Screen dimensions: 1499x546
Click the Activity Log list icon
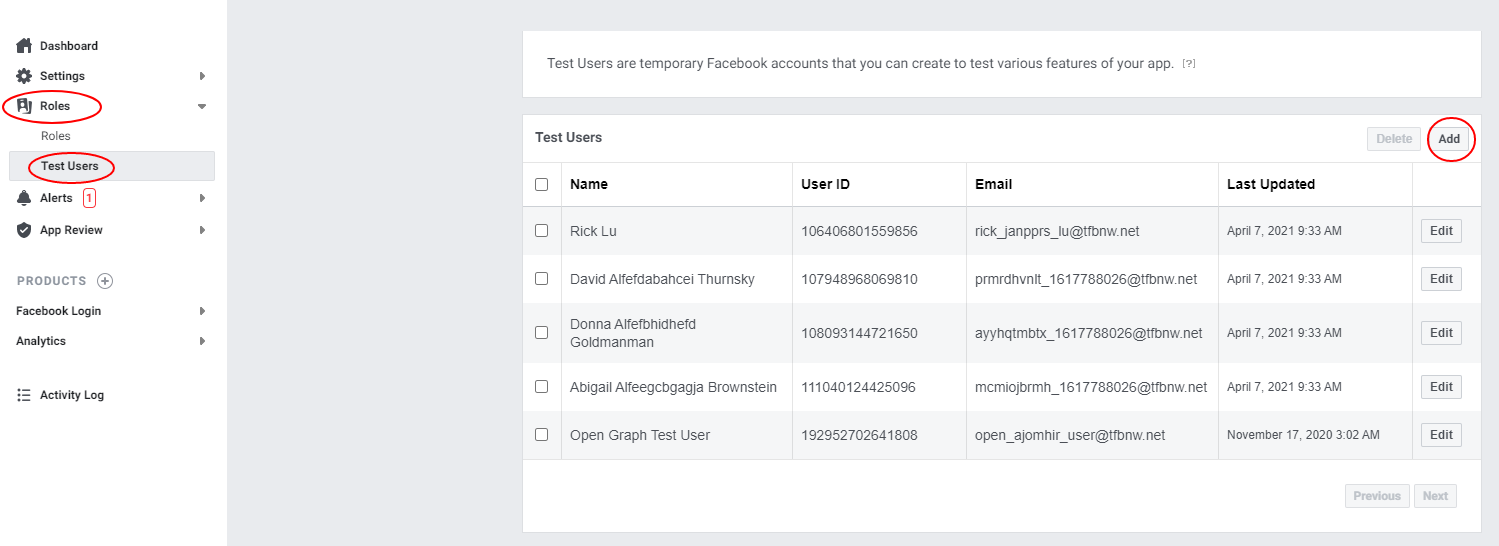tap(24, 395)
